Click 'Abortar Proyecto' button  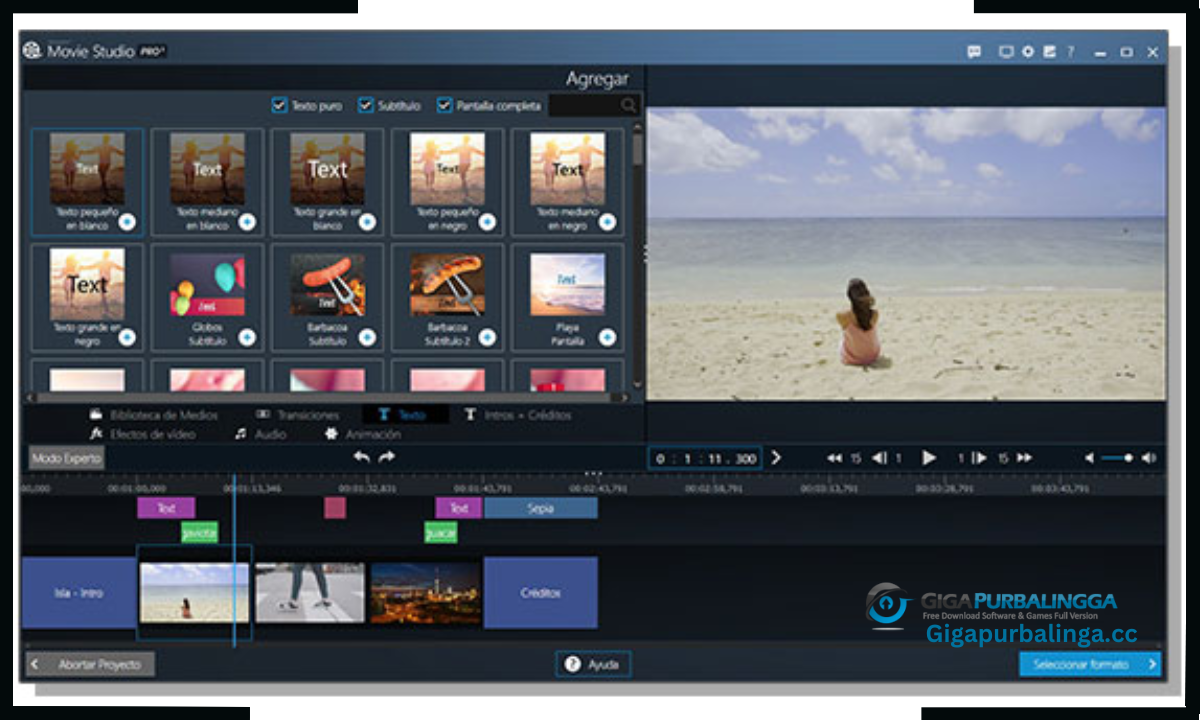[90, 664]
